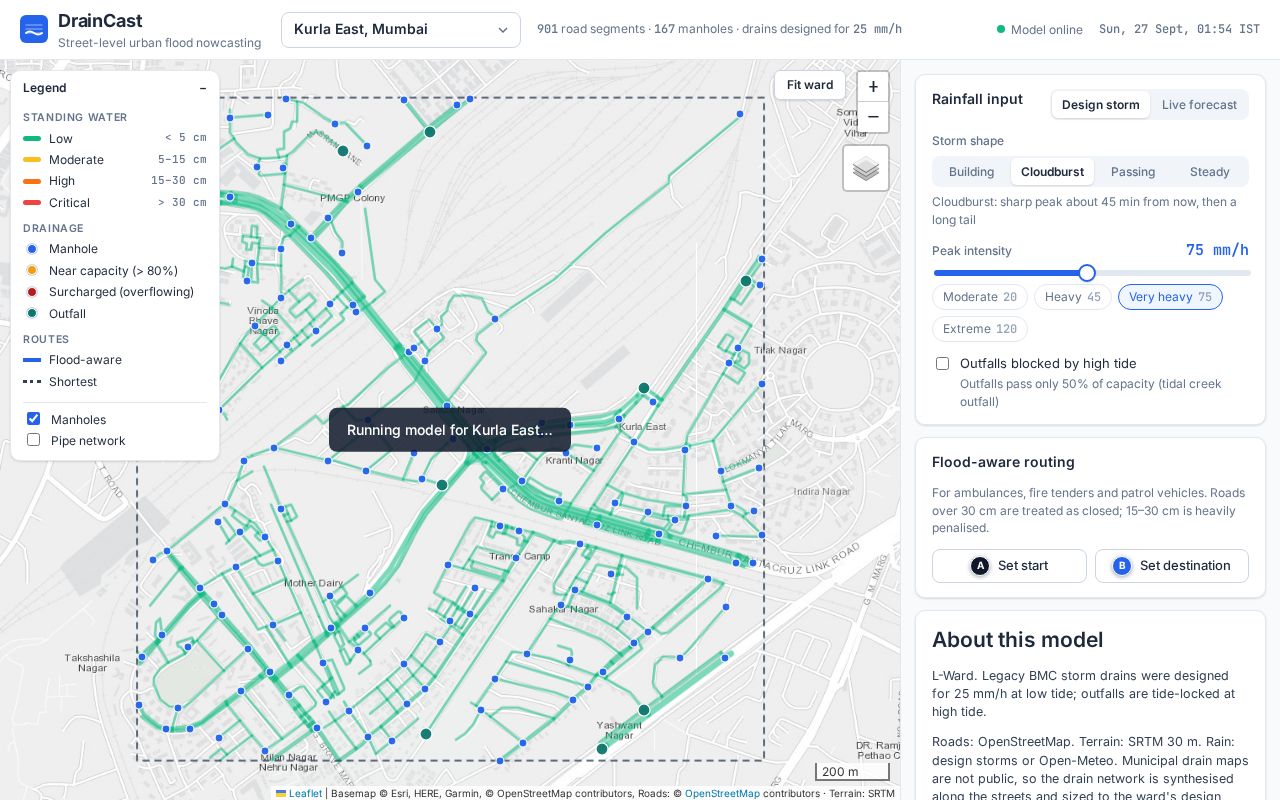Click the outfall marker near Kurla East
The width and height of the screenshot is (1280, 800).
pos(644,388)
